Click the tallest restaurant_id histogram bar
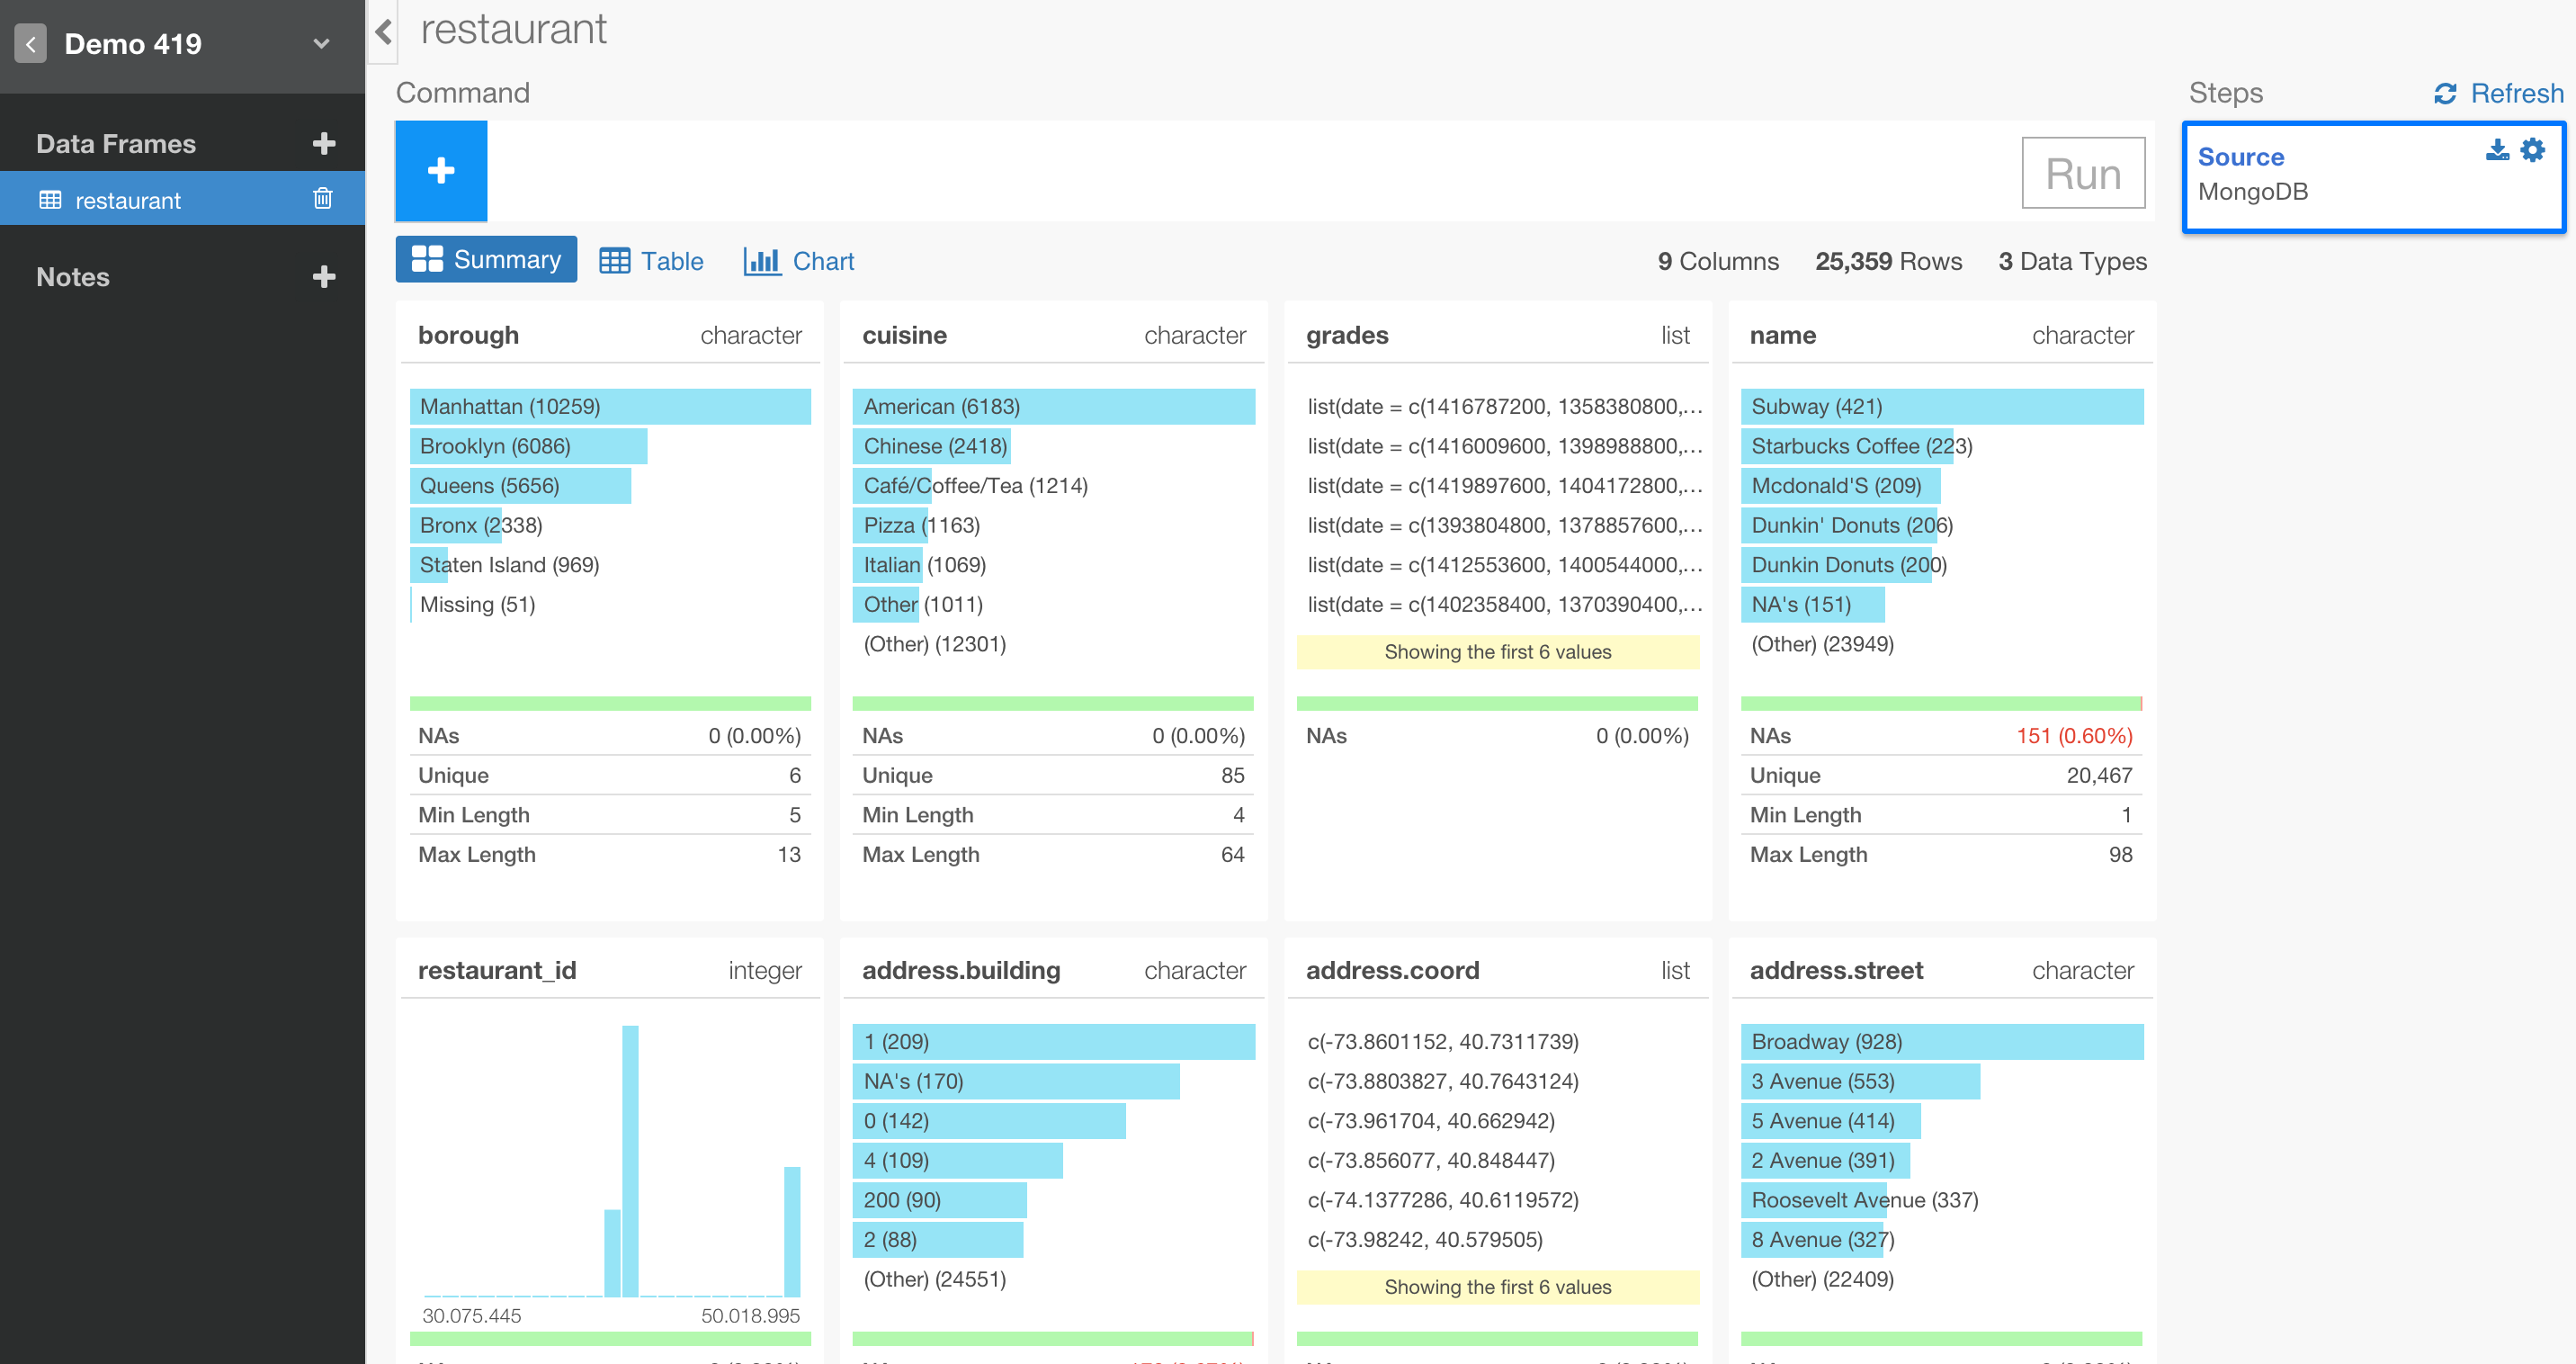 [630, 1161]
